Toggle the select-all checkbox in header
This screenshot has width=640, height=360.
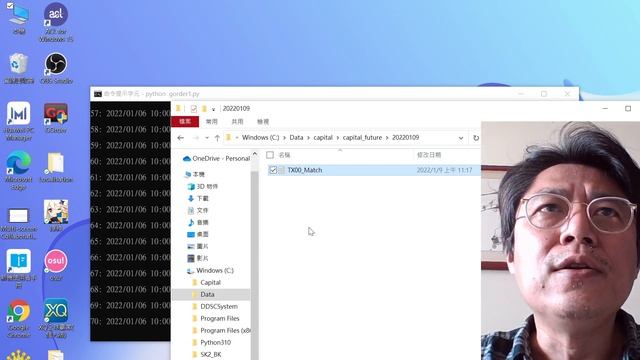pos(270,155)
